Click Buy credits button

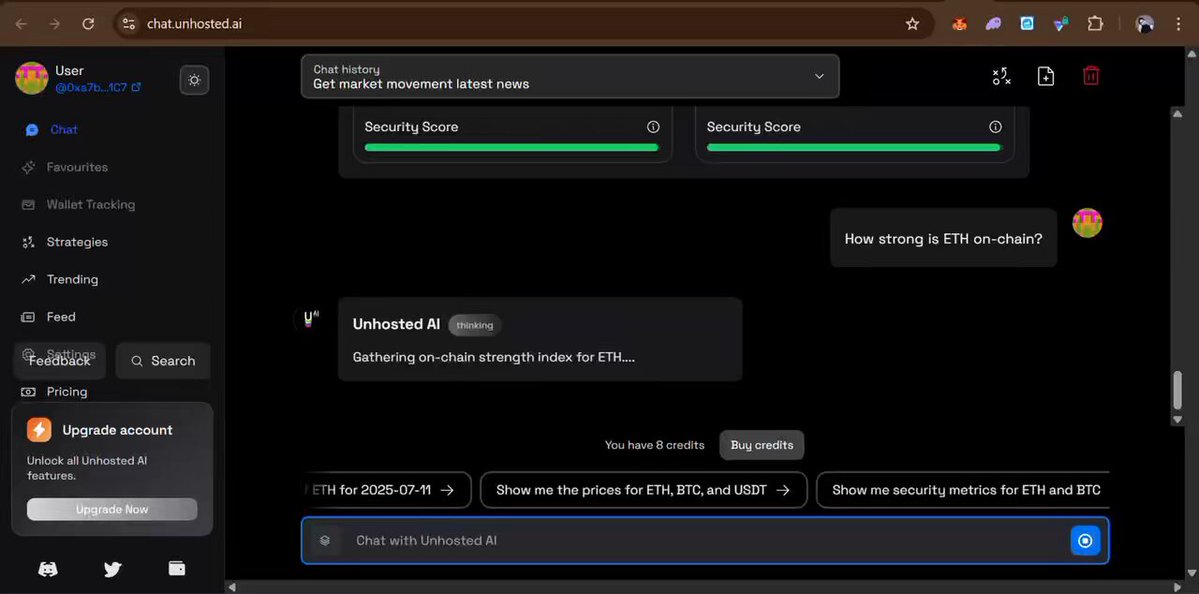(762, 445)
